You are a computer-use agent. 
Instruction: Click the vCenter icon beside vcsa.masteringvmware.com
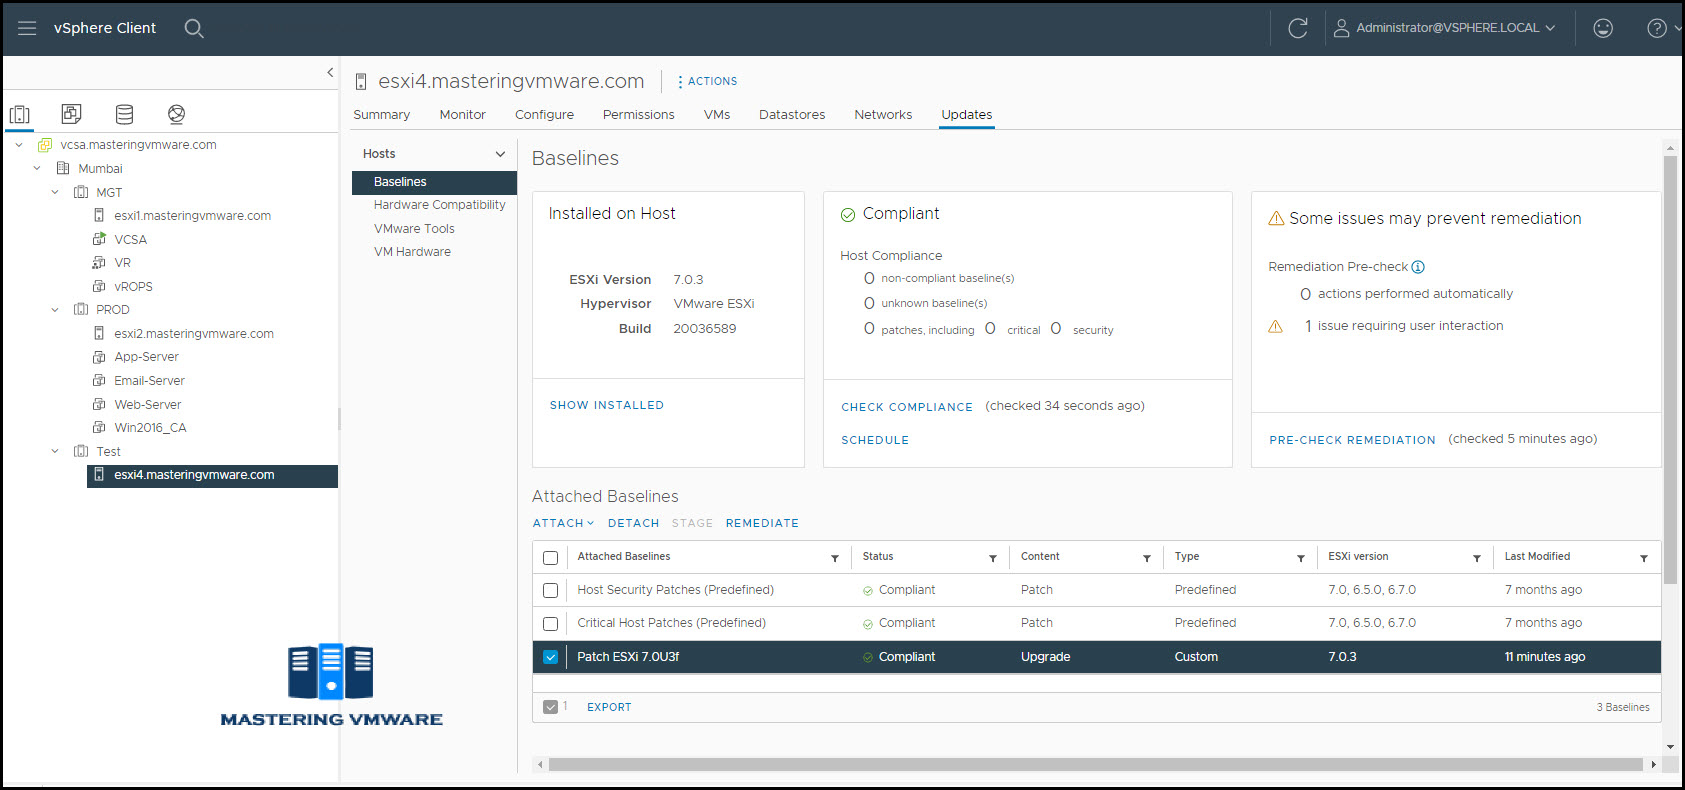point(45,145)
